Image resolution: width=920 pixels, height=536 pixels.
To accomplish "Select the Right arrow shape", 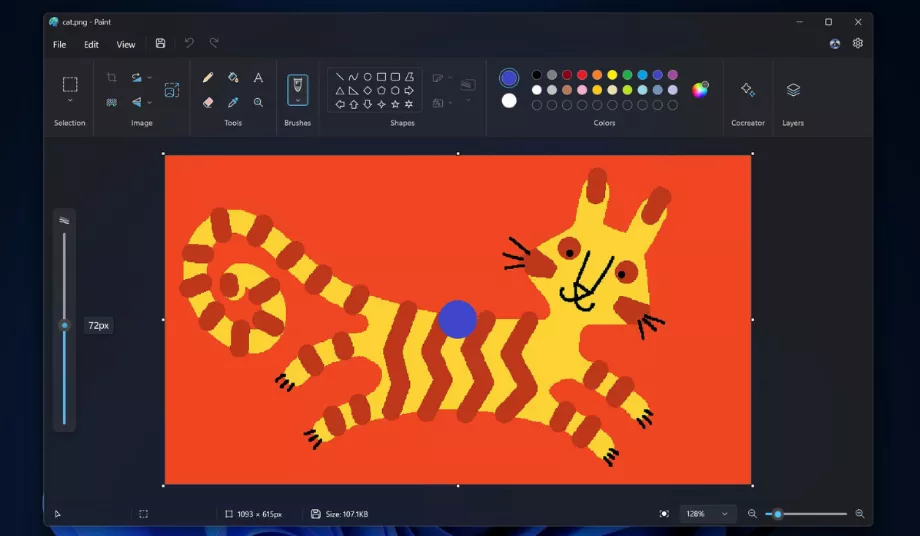I will (x=409, y=91).
